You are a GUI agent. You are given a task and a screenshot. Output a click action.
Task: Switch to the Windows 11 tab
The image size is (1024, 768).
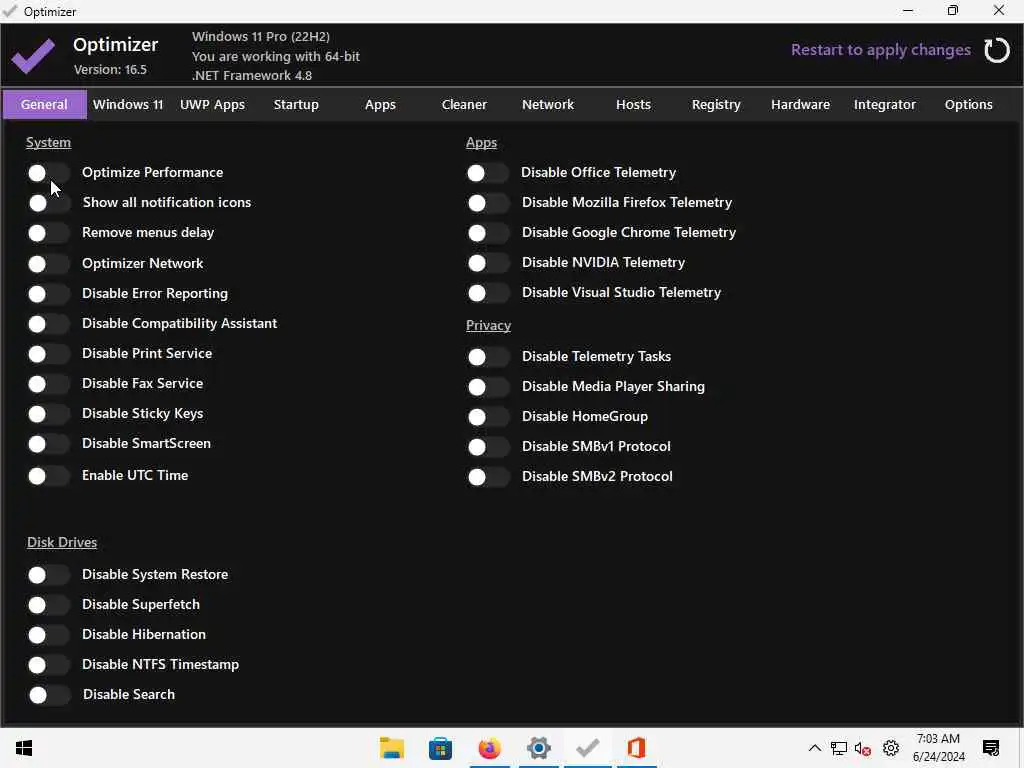point(128,104)
